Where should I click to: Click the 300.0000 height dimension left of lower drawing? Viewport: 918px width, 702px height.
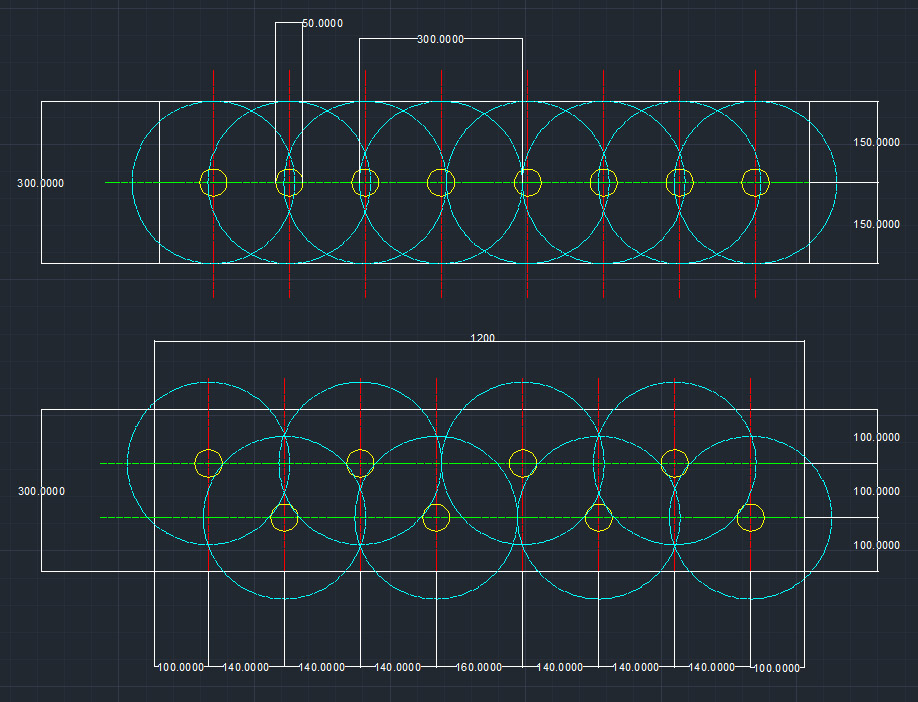pos(41,491)
